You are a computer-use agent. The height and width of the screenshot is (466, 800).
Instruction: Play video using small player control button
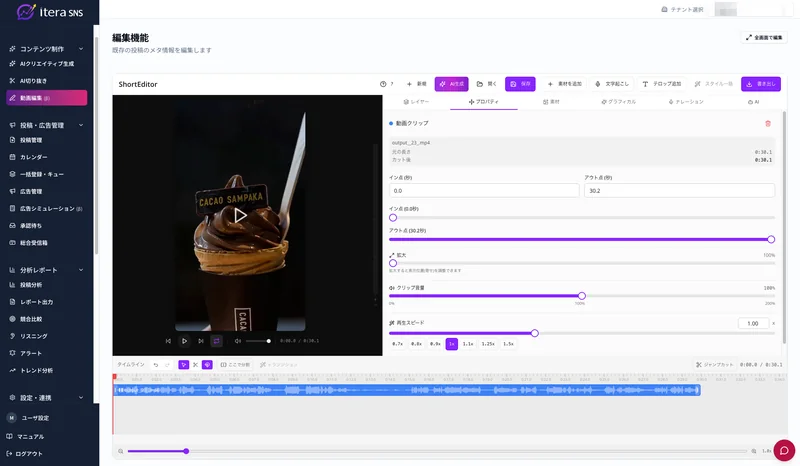pos(185,341)
